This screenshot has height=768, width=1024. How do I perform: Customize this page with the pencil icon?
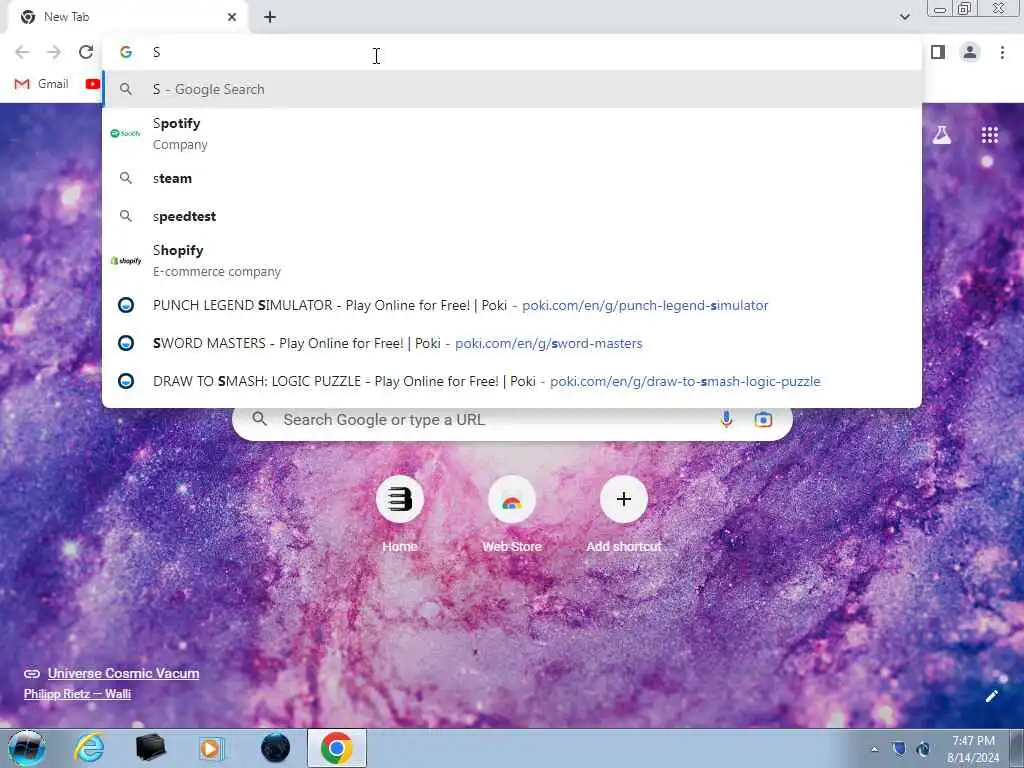click(x=991, y=696)
